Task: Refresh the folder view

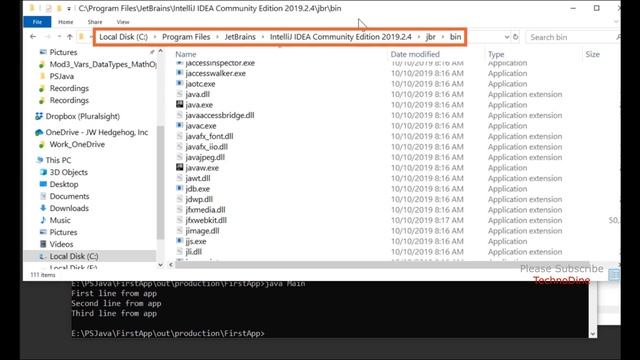Action: (516, 37)
